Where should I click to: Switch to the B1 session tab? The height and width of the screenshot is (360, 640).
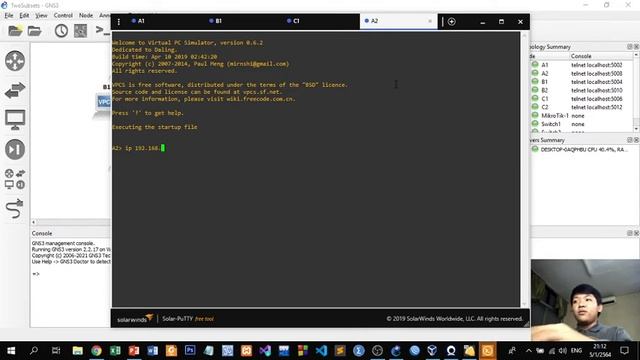coord(218,21)
